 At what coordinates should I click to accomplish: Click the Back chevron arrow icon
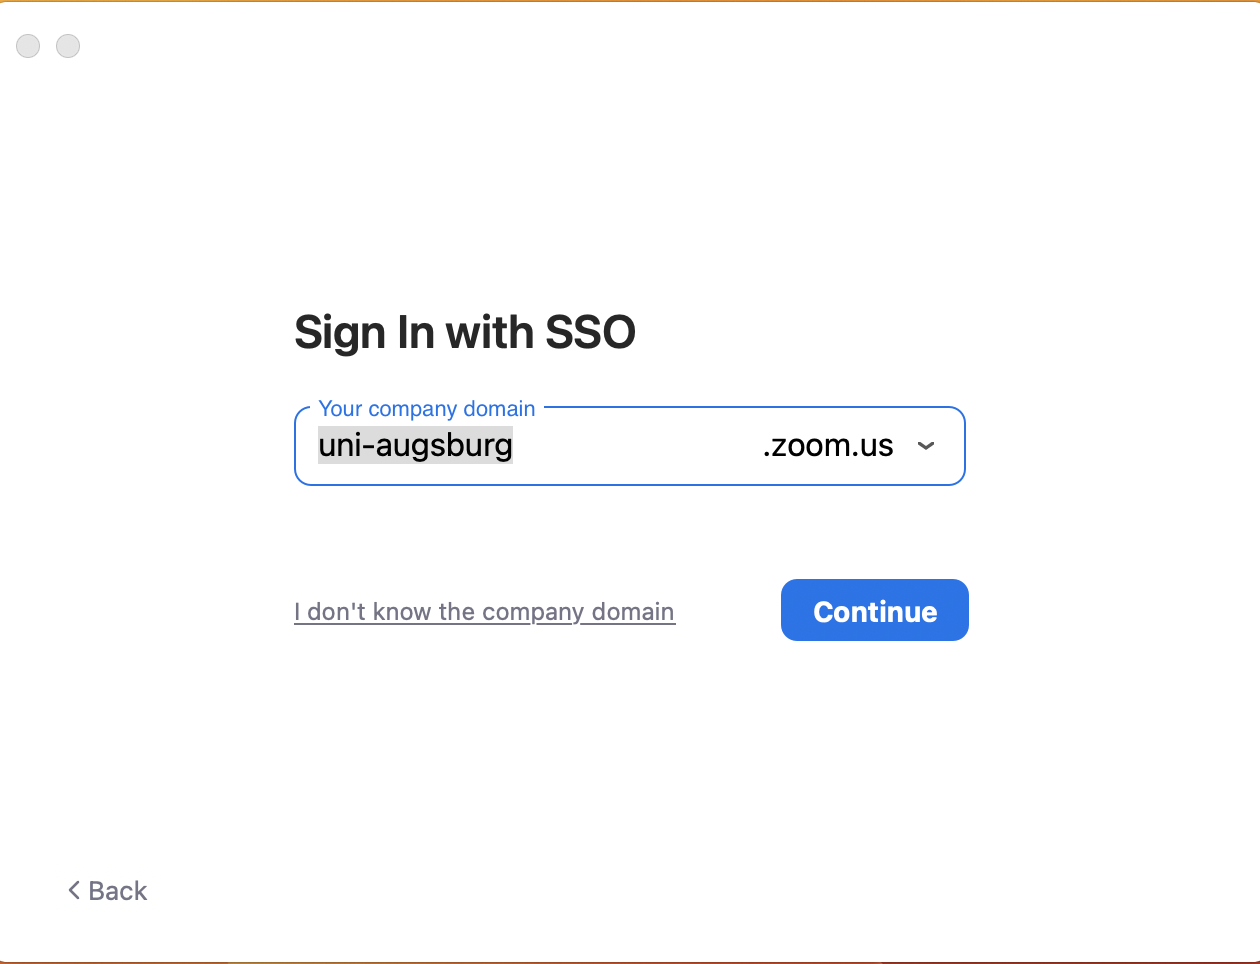click(x=74, y=890)
